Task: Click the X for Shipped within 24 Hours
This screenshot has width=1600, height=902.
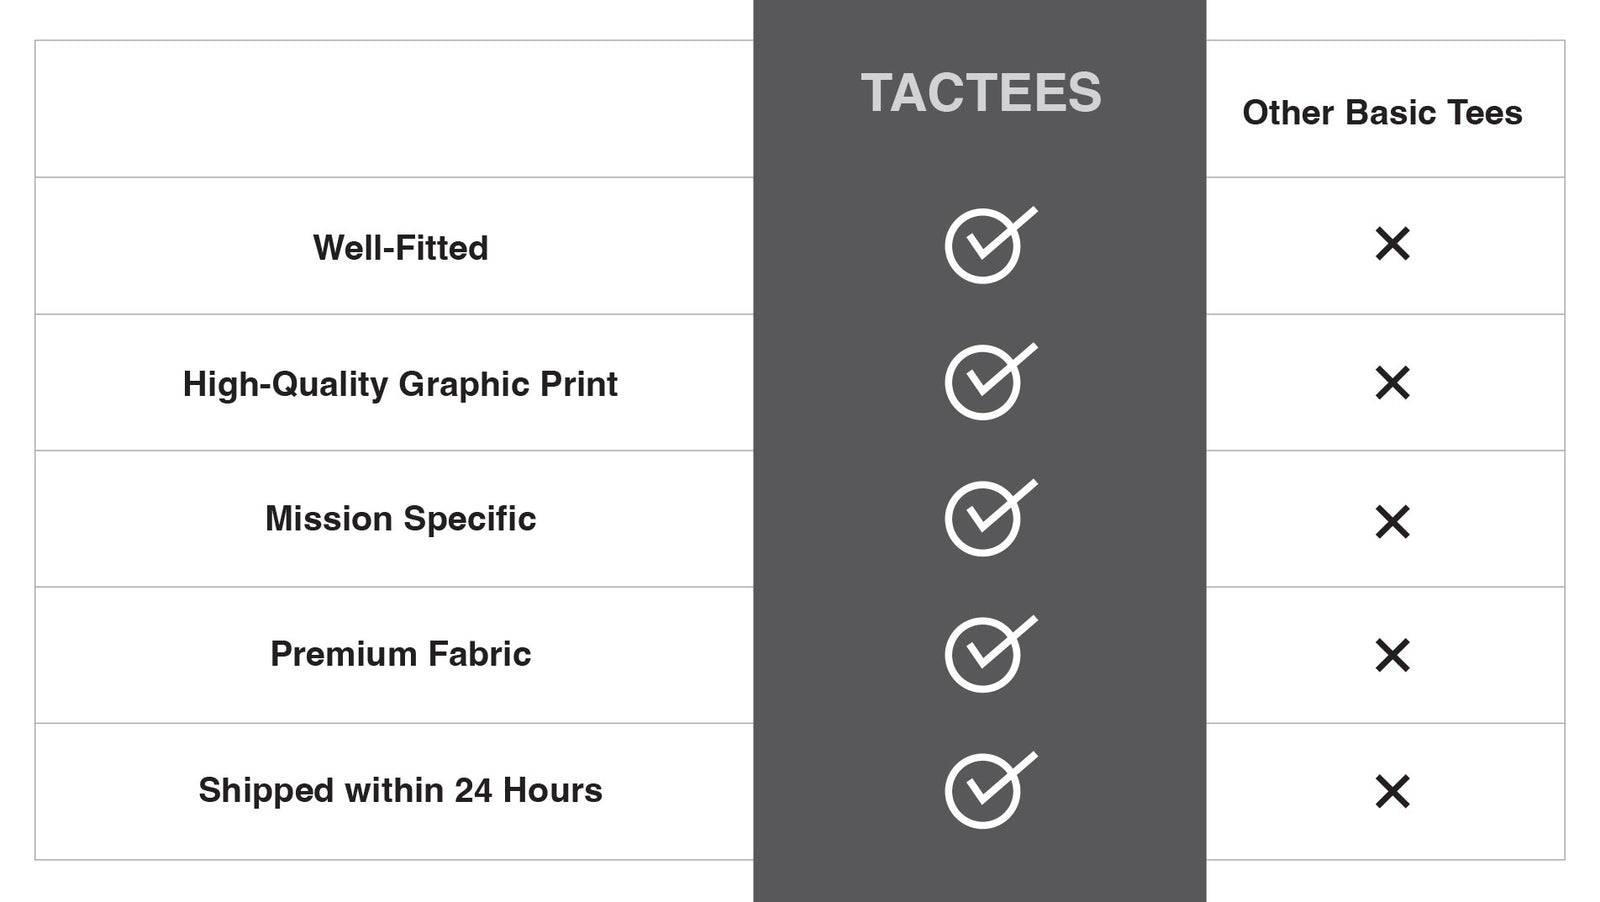Action: click(x=1392, y=791)
